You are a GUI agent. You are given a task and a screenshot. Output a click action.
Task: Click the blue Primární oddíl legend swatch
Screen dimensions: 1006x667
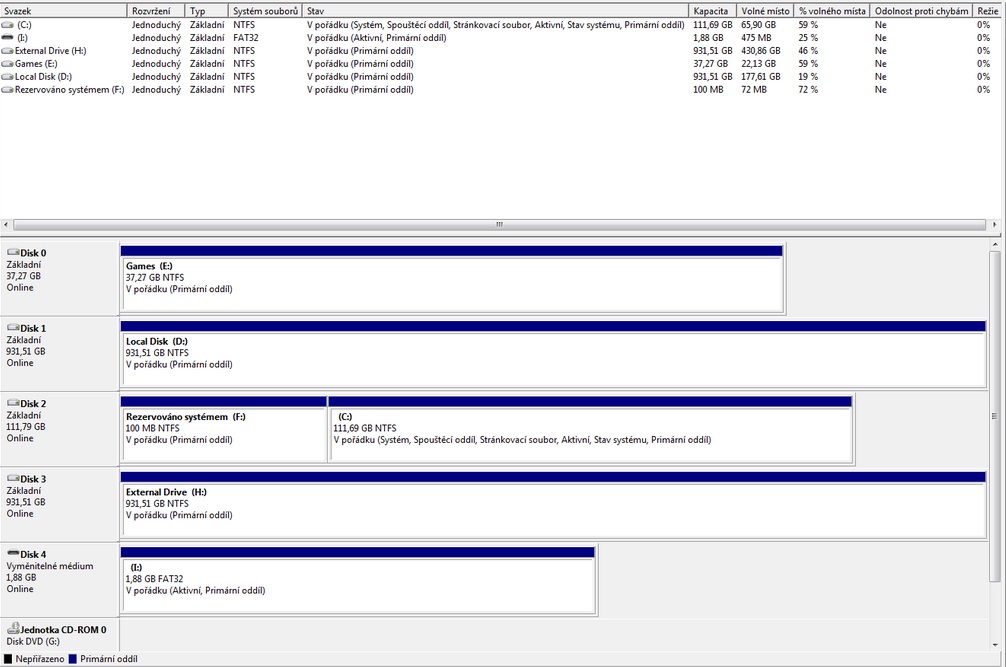(x=72, y=659)
